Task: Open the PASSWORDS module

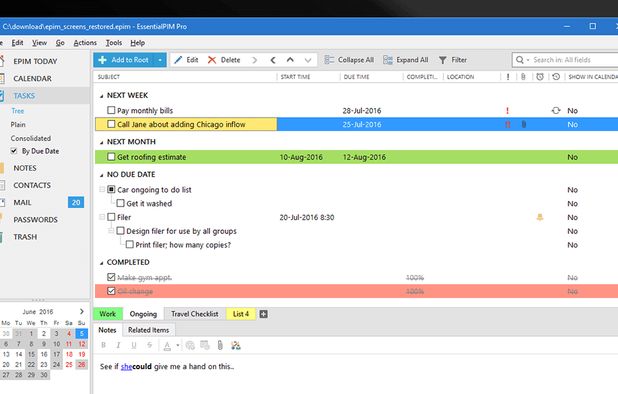Action: [35, 220]
